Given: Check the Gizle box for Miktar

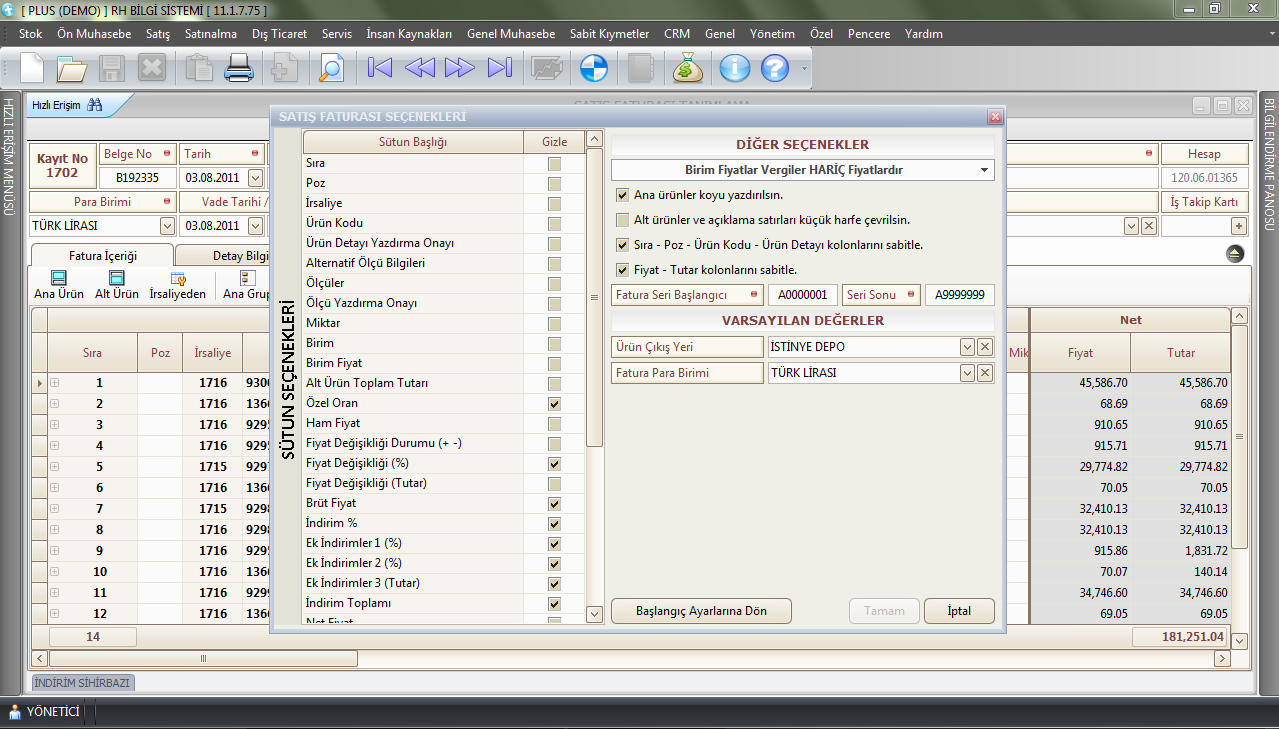Looking at the screenshot, I should 554,324.
